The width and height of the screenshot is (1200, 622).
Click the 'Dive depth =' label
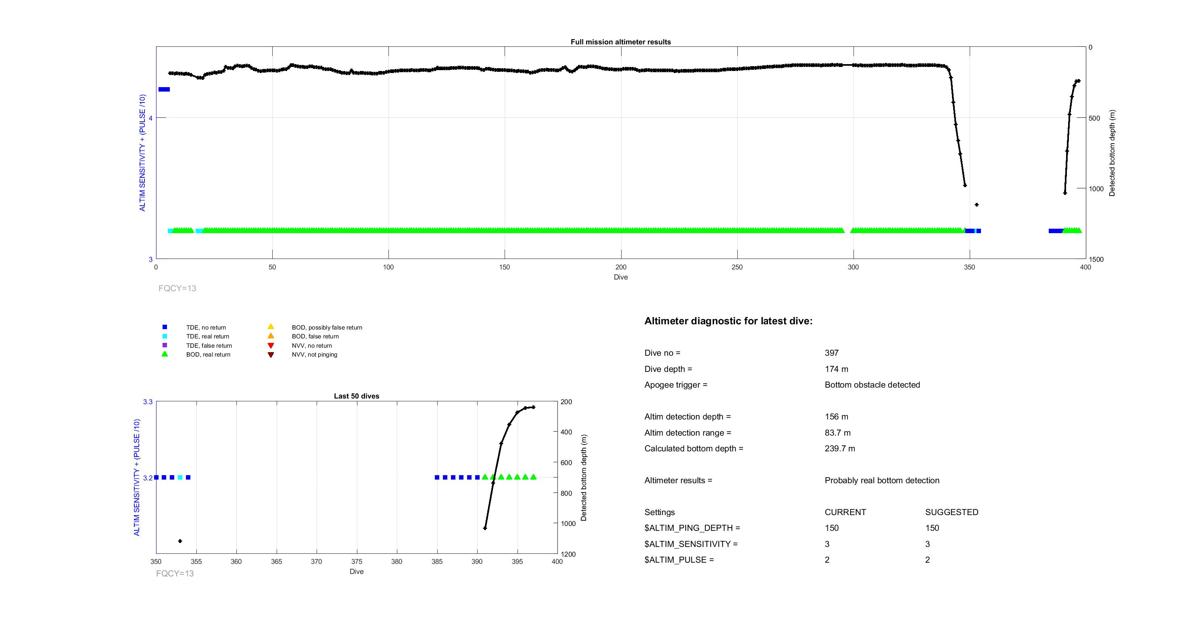[x=669, y=369]
